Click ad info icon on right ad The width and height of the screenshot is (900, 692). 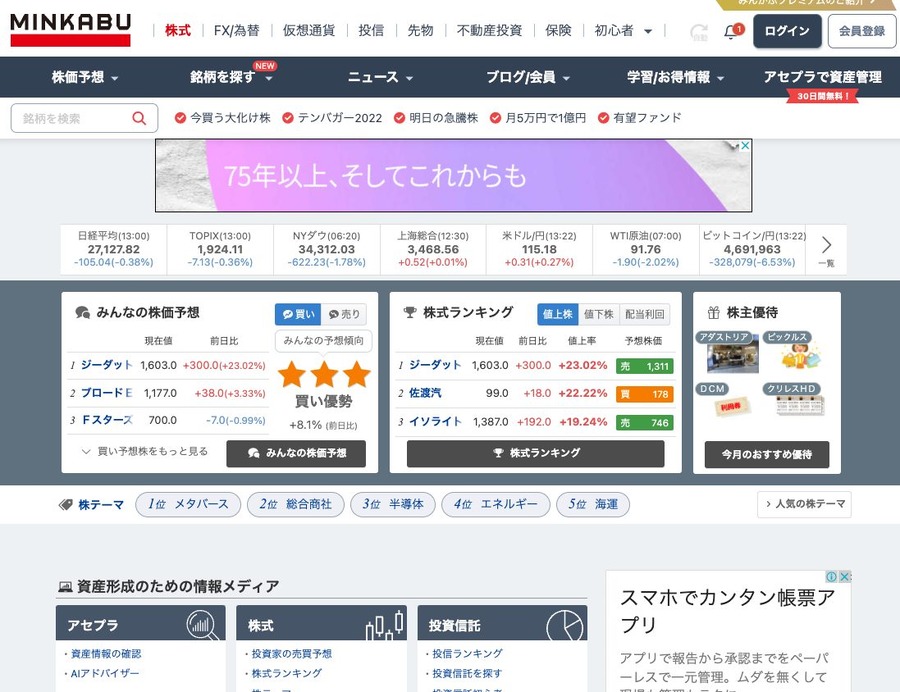[x=831, y=577]
